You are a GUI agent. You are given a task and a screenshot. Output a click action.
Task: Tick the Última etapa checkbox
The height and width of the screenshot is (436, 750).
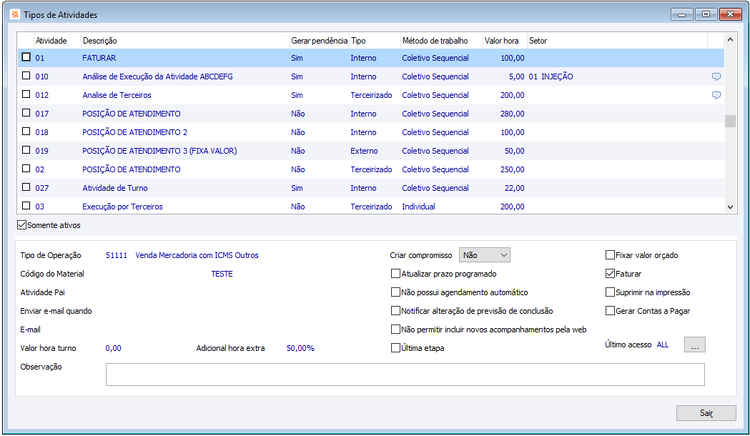coord(396,348)
